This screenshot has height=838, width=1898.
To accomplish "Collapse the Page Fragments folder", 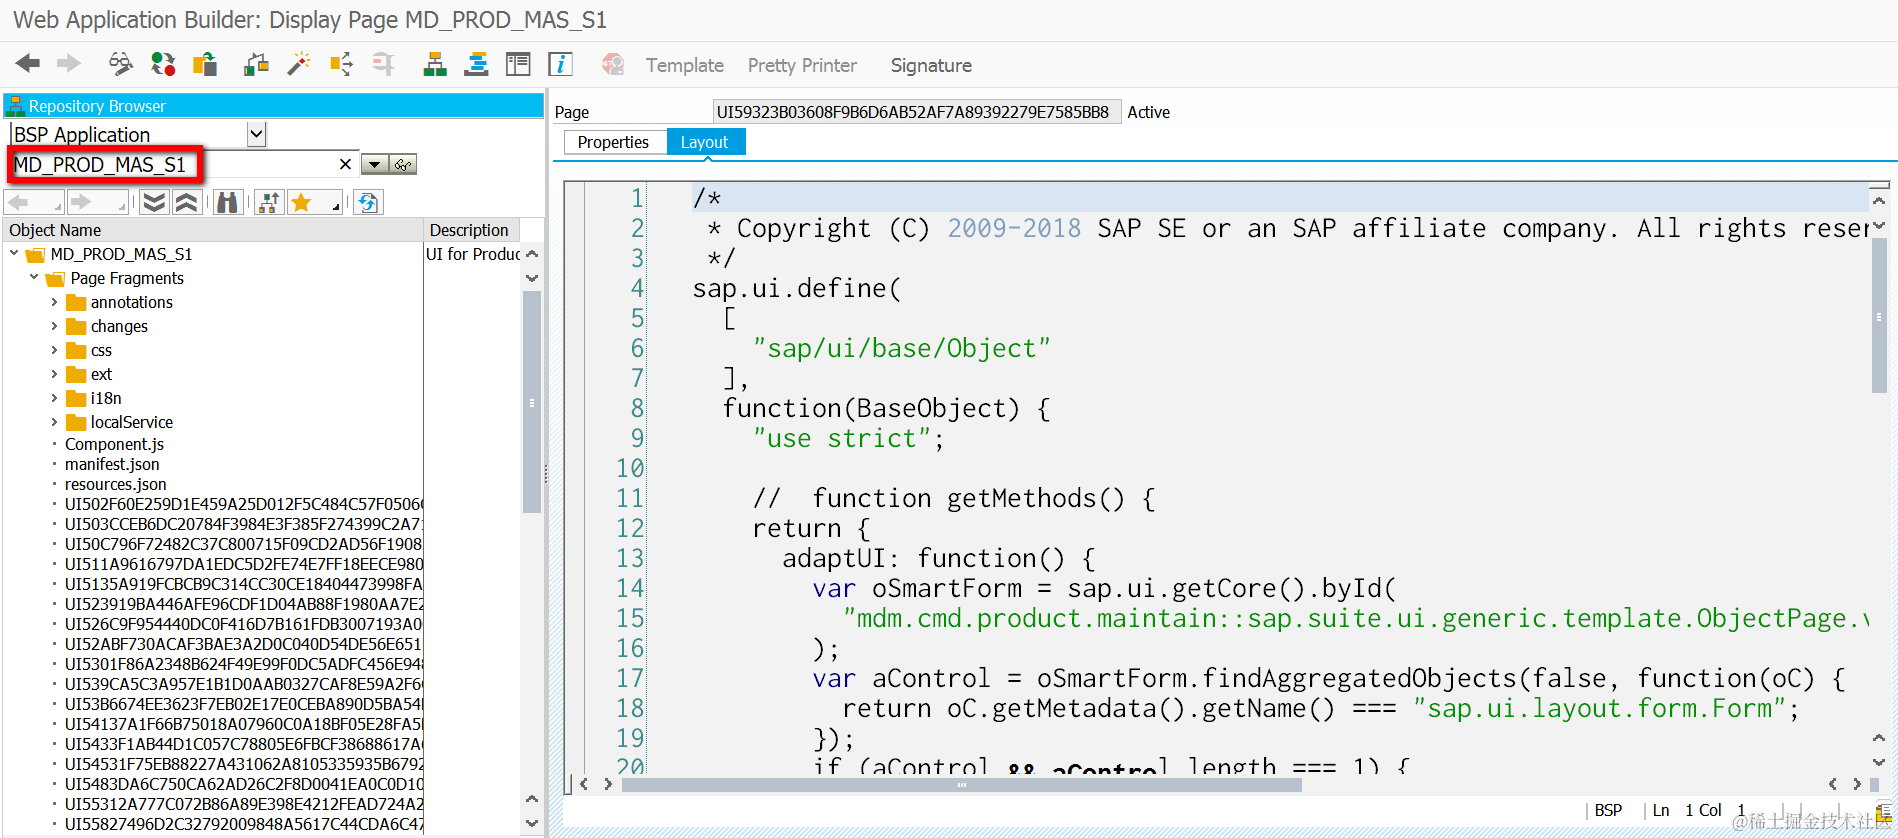I will [x=34, y=278].
